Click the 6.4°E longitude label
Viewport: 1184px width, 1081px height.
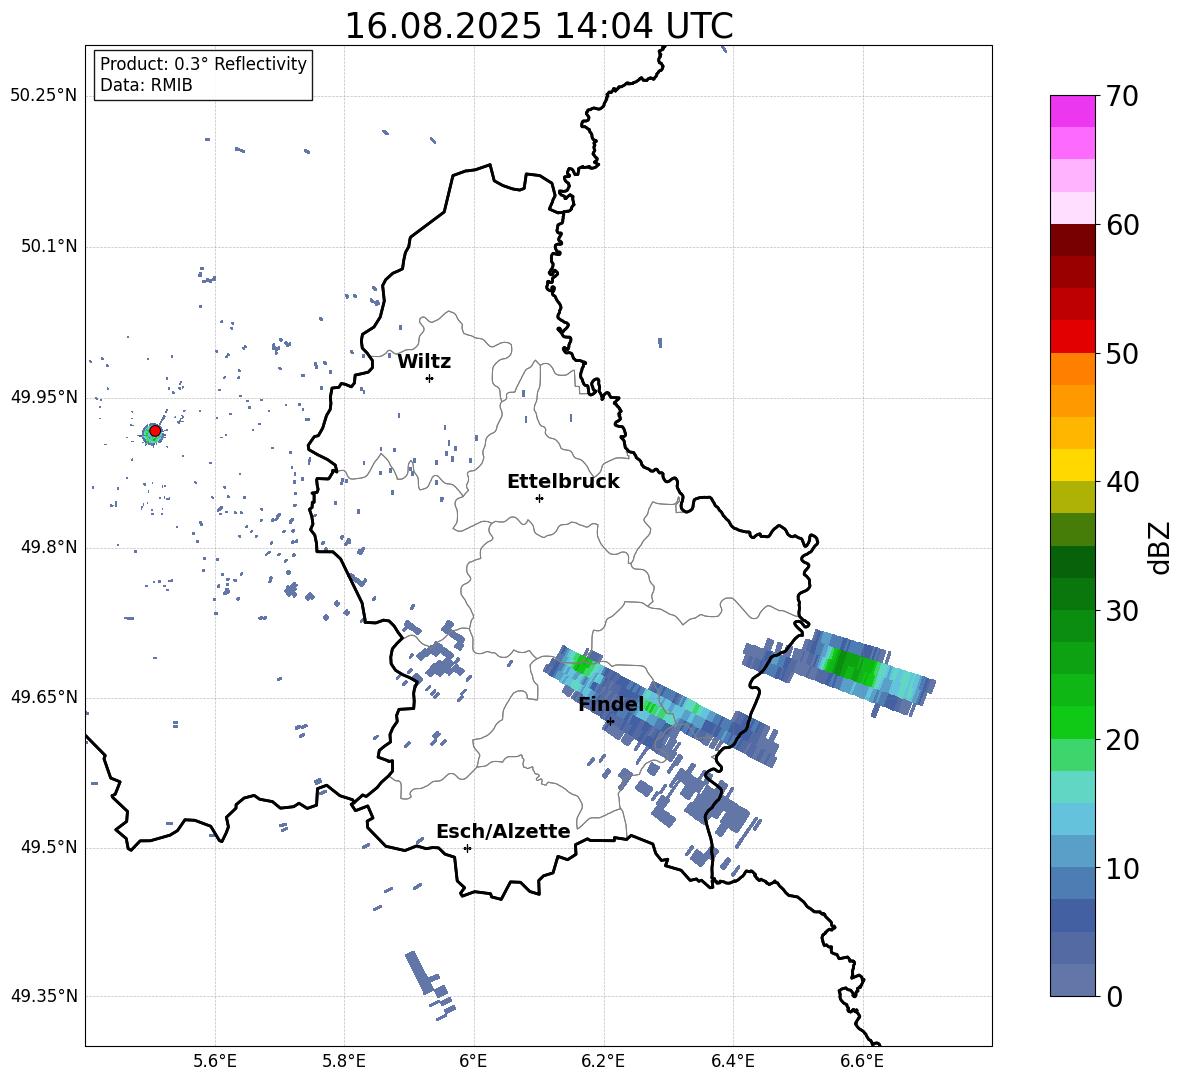coord(732,1061)
